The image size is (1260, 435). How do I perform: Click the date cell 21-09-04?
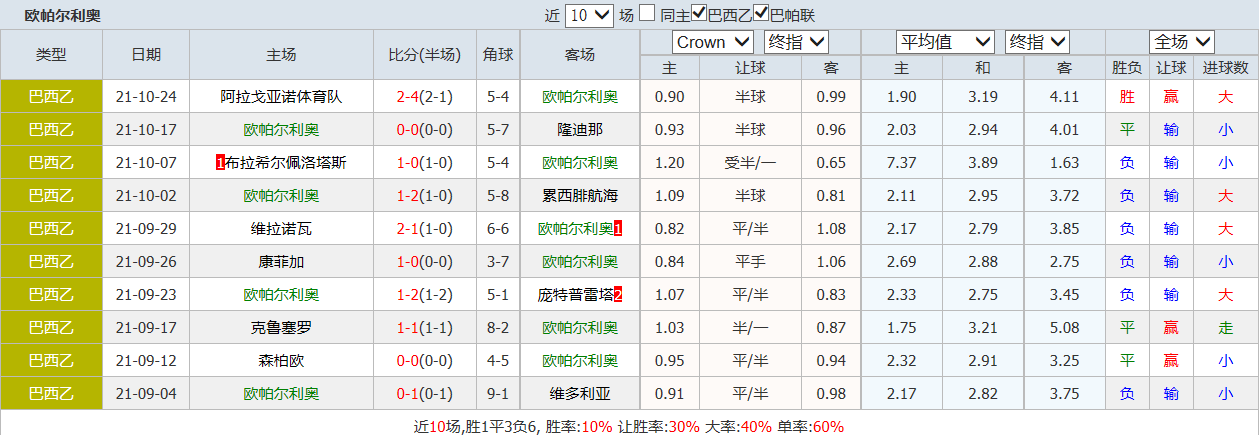[x=146, y=394]
